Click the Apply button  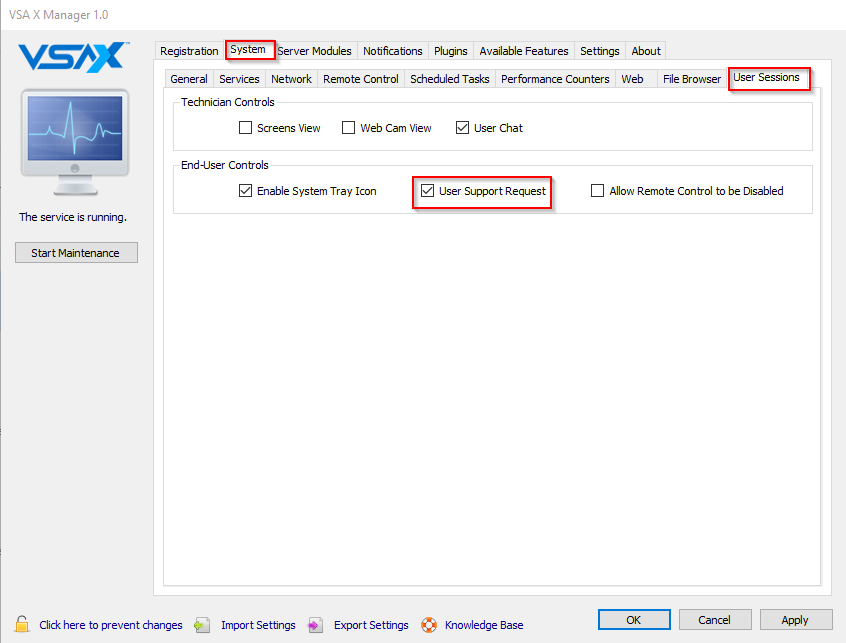(795, 620)
